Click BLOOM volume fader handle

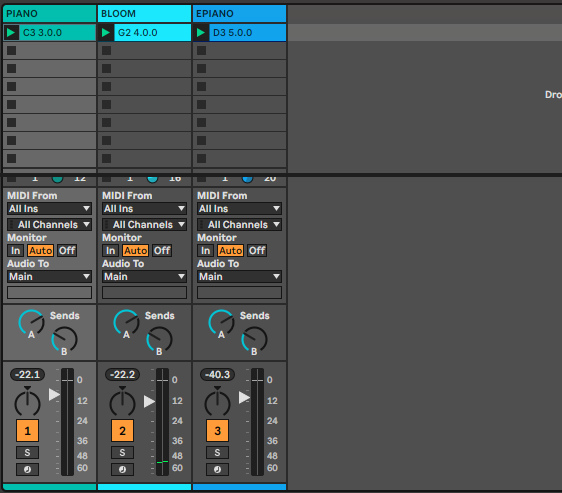click(x=149, y=401)
